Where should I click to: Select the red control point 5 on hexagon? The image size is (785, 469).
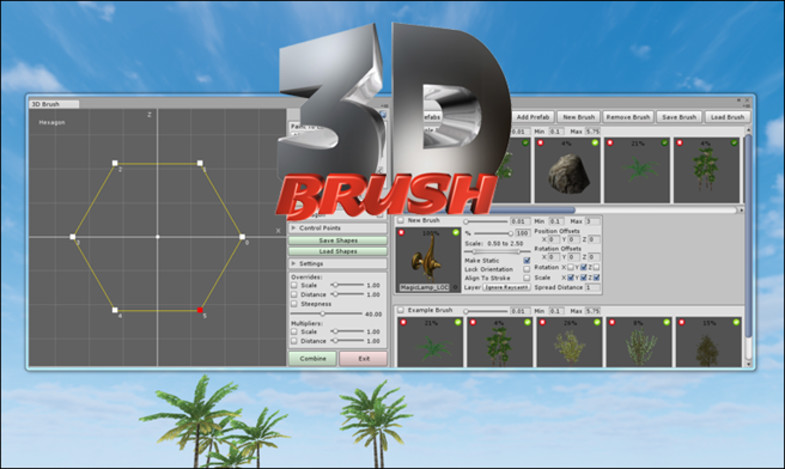point(200,310)
